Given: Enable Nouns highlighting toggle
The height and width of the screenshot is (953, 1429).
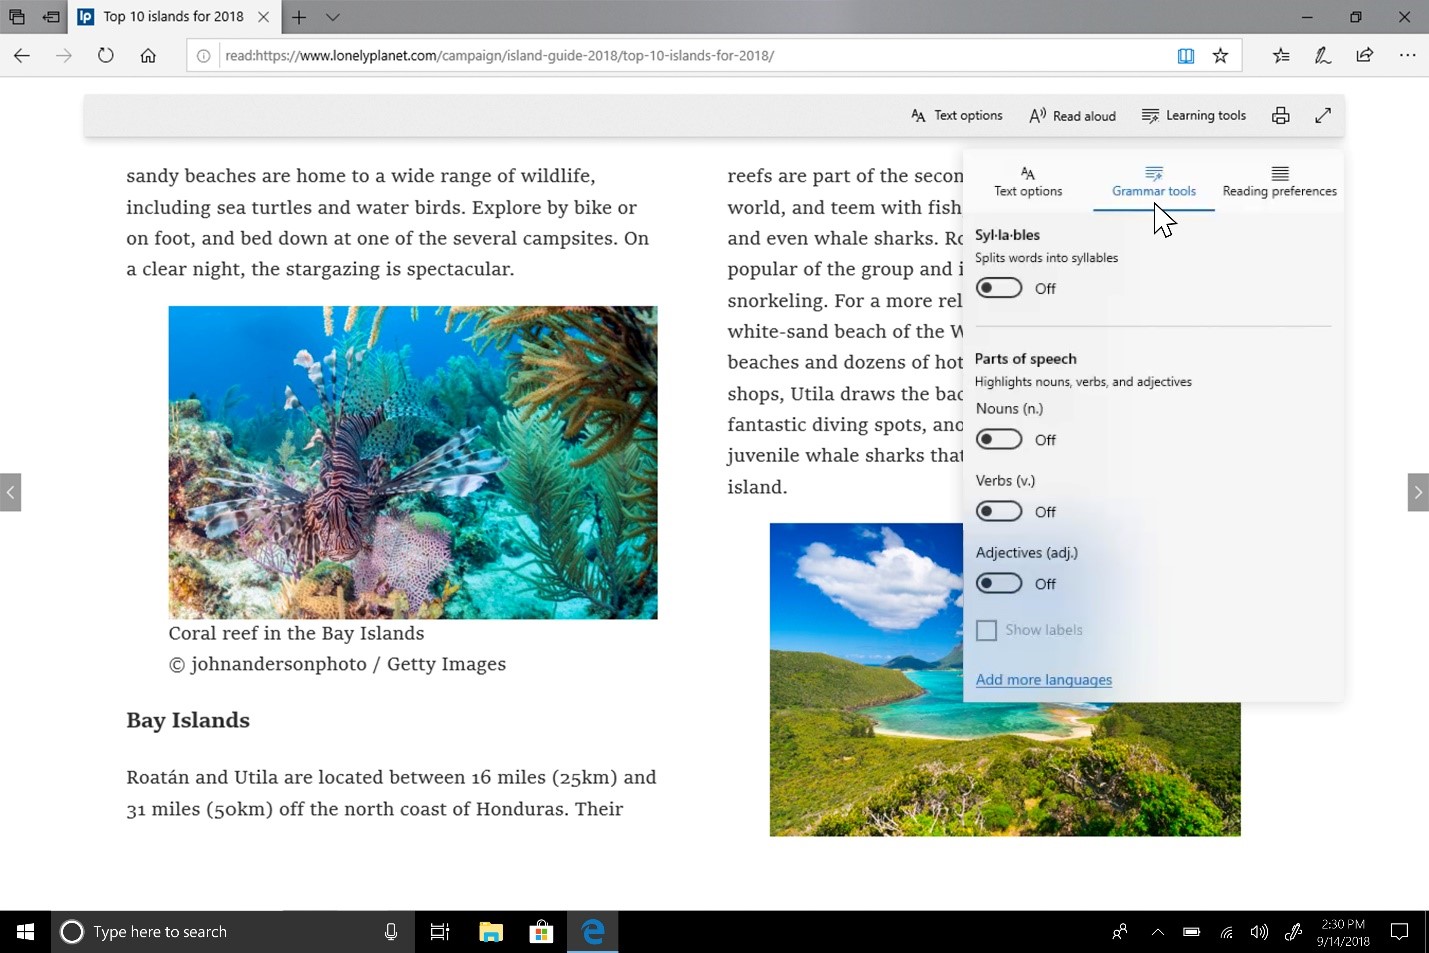Looking at the screenshot, I should click(x=999, y=440).
